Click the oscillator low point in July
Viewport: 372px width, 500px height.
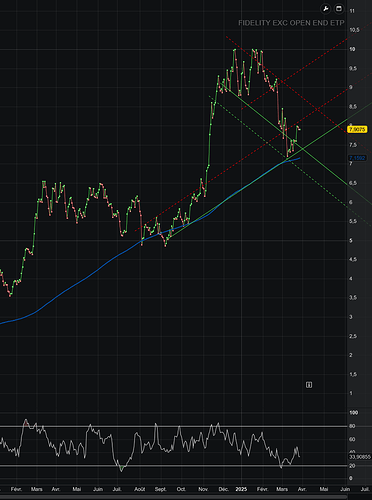click(121, 470)
